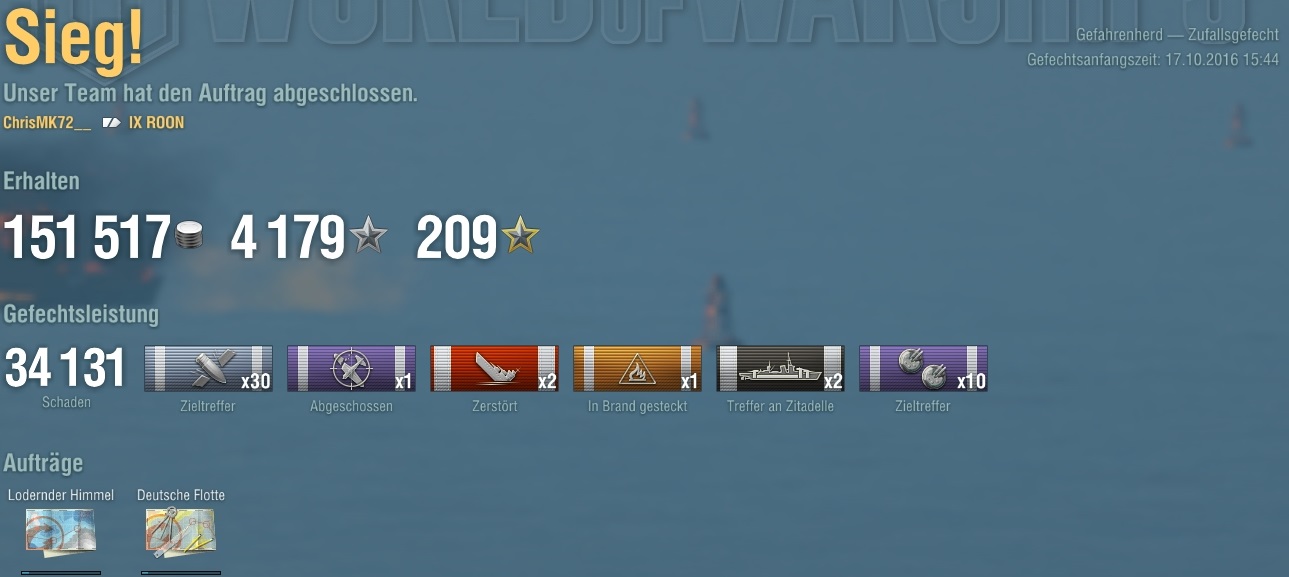Open the Deutsche Flotte mission thumbnail
The height and width of the screenshot is (577, 1289).
(x=181, y=532)
